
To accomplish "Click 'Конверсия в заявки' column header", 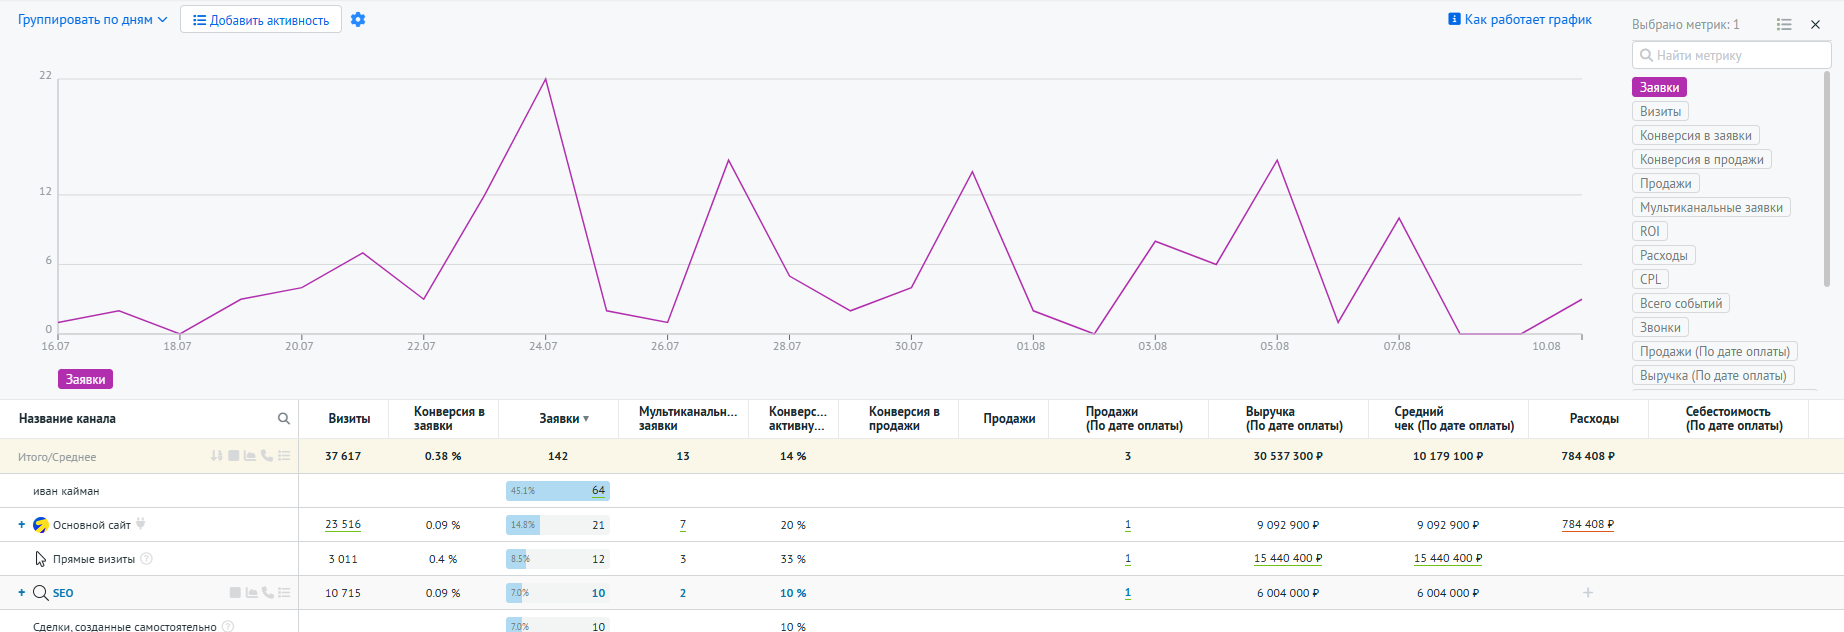I will click(449, 419).
